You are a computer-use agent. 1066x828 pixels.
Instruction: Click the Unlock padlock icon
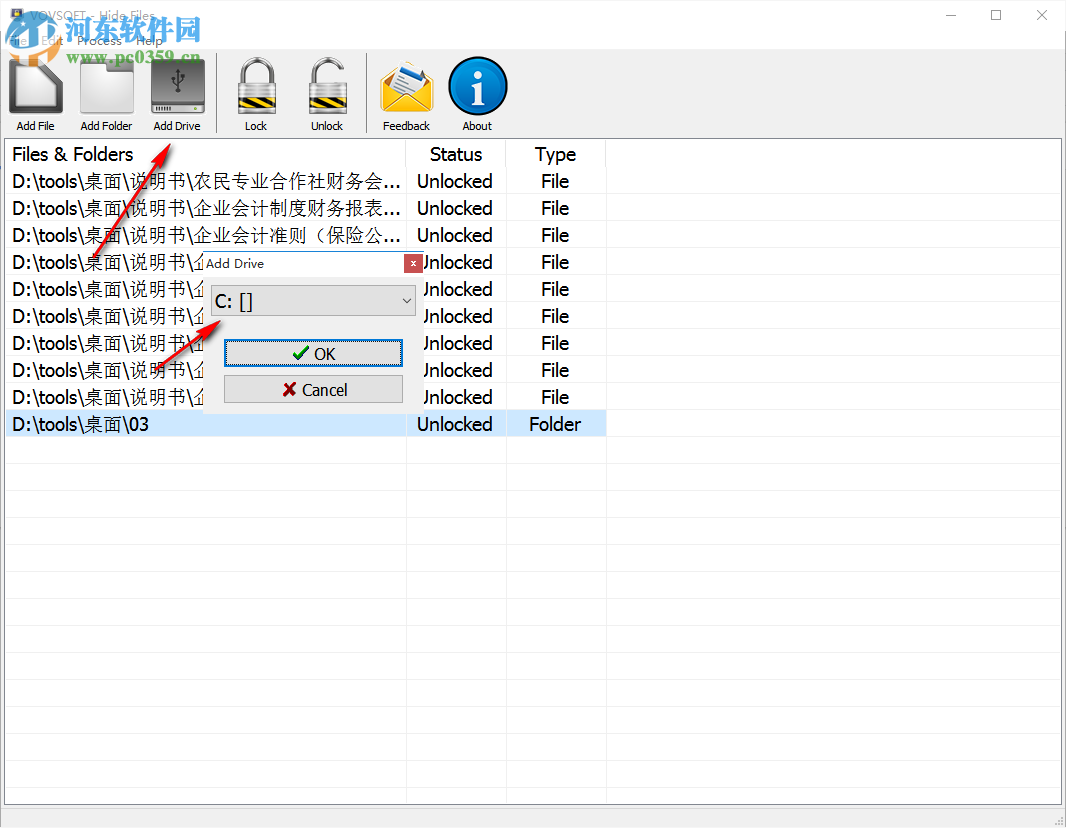[x=327, y=86]
